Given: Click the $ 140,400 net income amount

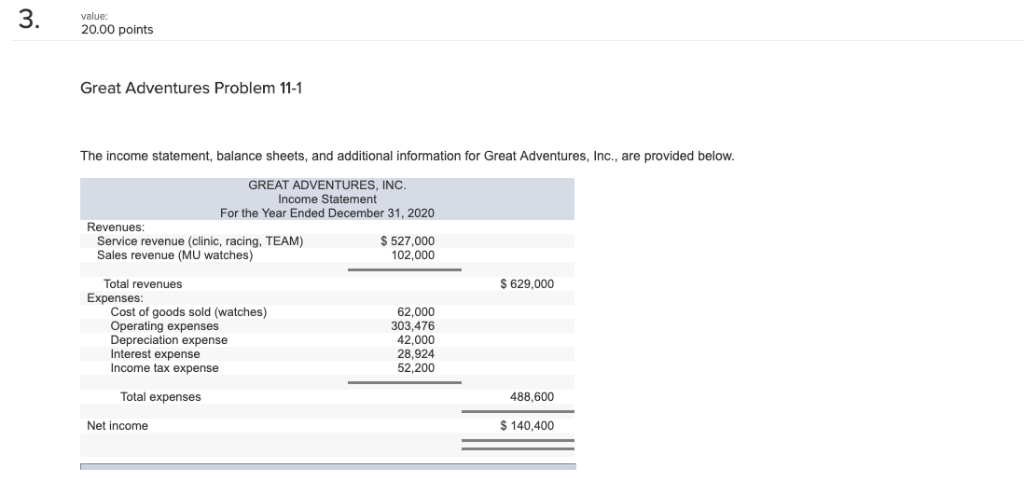Looking at the screenshot, I should pyautogui.click(x=527, y=426).
